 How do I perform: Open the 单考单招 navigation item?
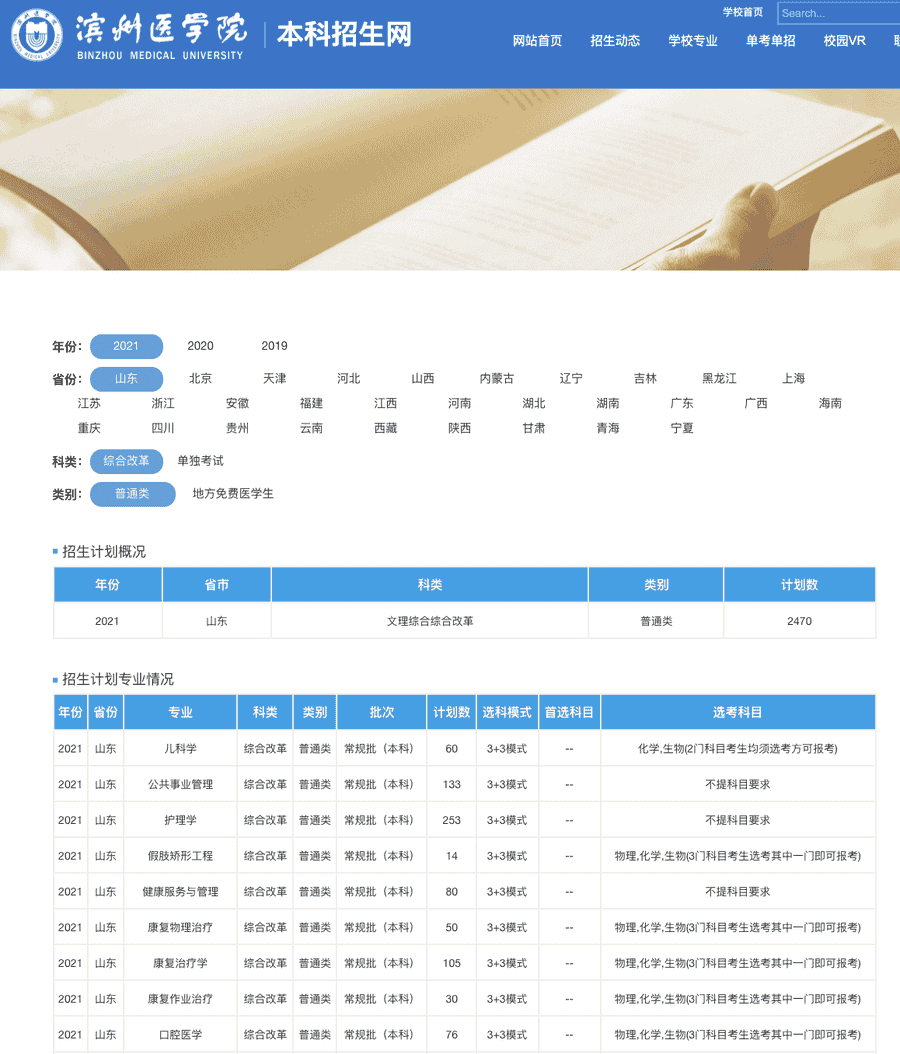click(x=770, y=41)
